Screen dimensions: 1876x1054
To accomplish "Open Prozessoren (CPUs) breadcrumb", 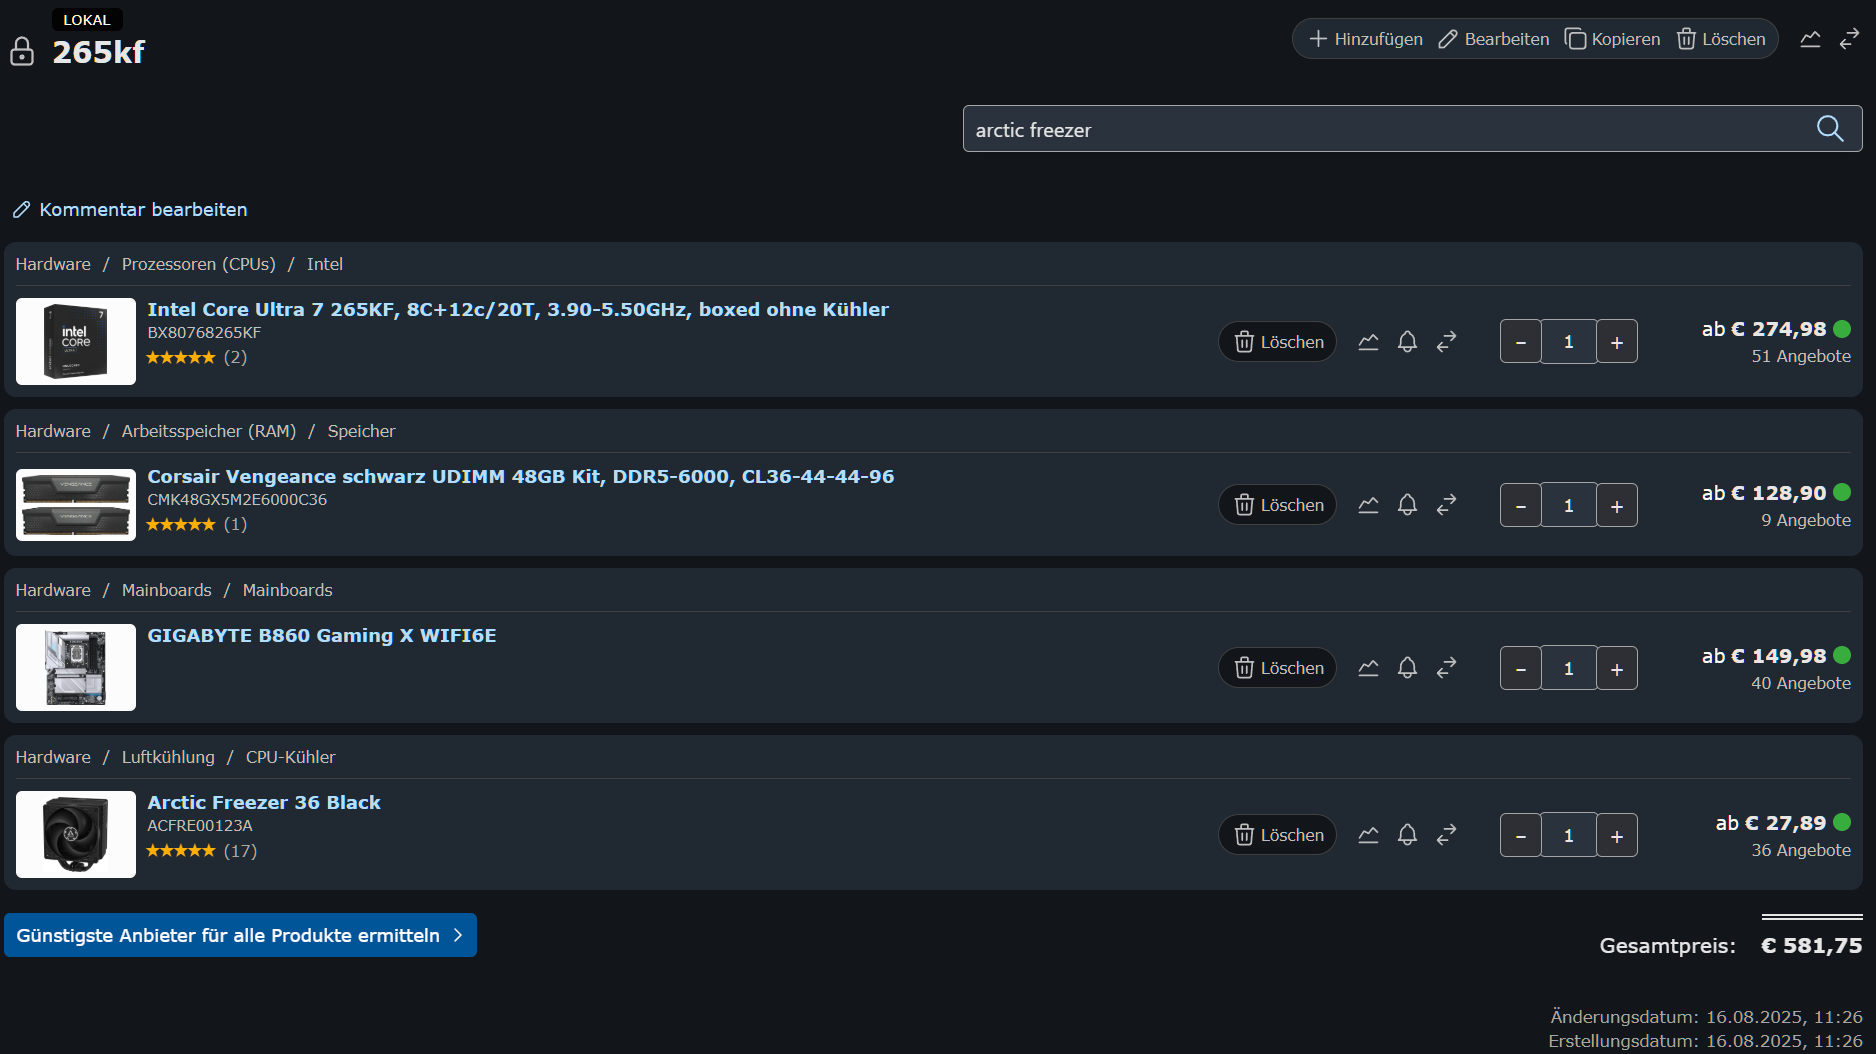I will click(199, 264).
